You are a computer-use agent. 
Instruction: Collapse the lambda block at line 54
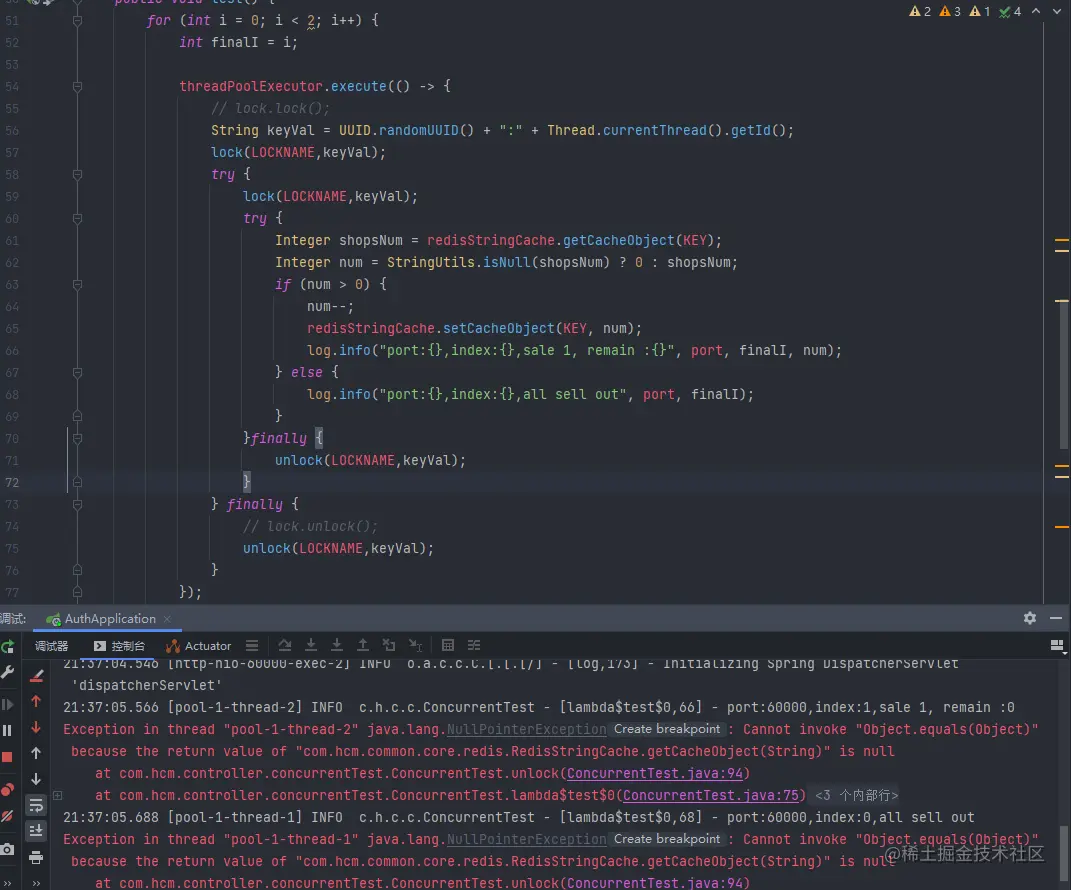(77, 87)
